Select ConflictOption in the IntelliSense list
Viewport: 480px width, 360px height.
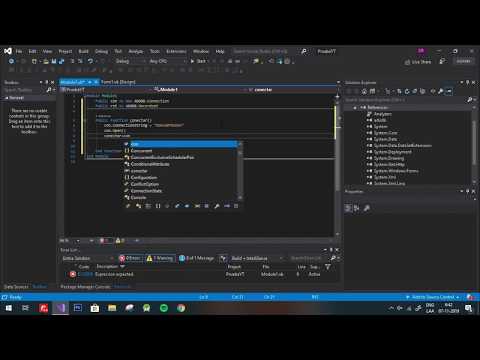pyautogui.click(x=145, y=184)
